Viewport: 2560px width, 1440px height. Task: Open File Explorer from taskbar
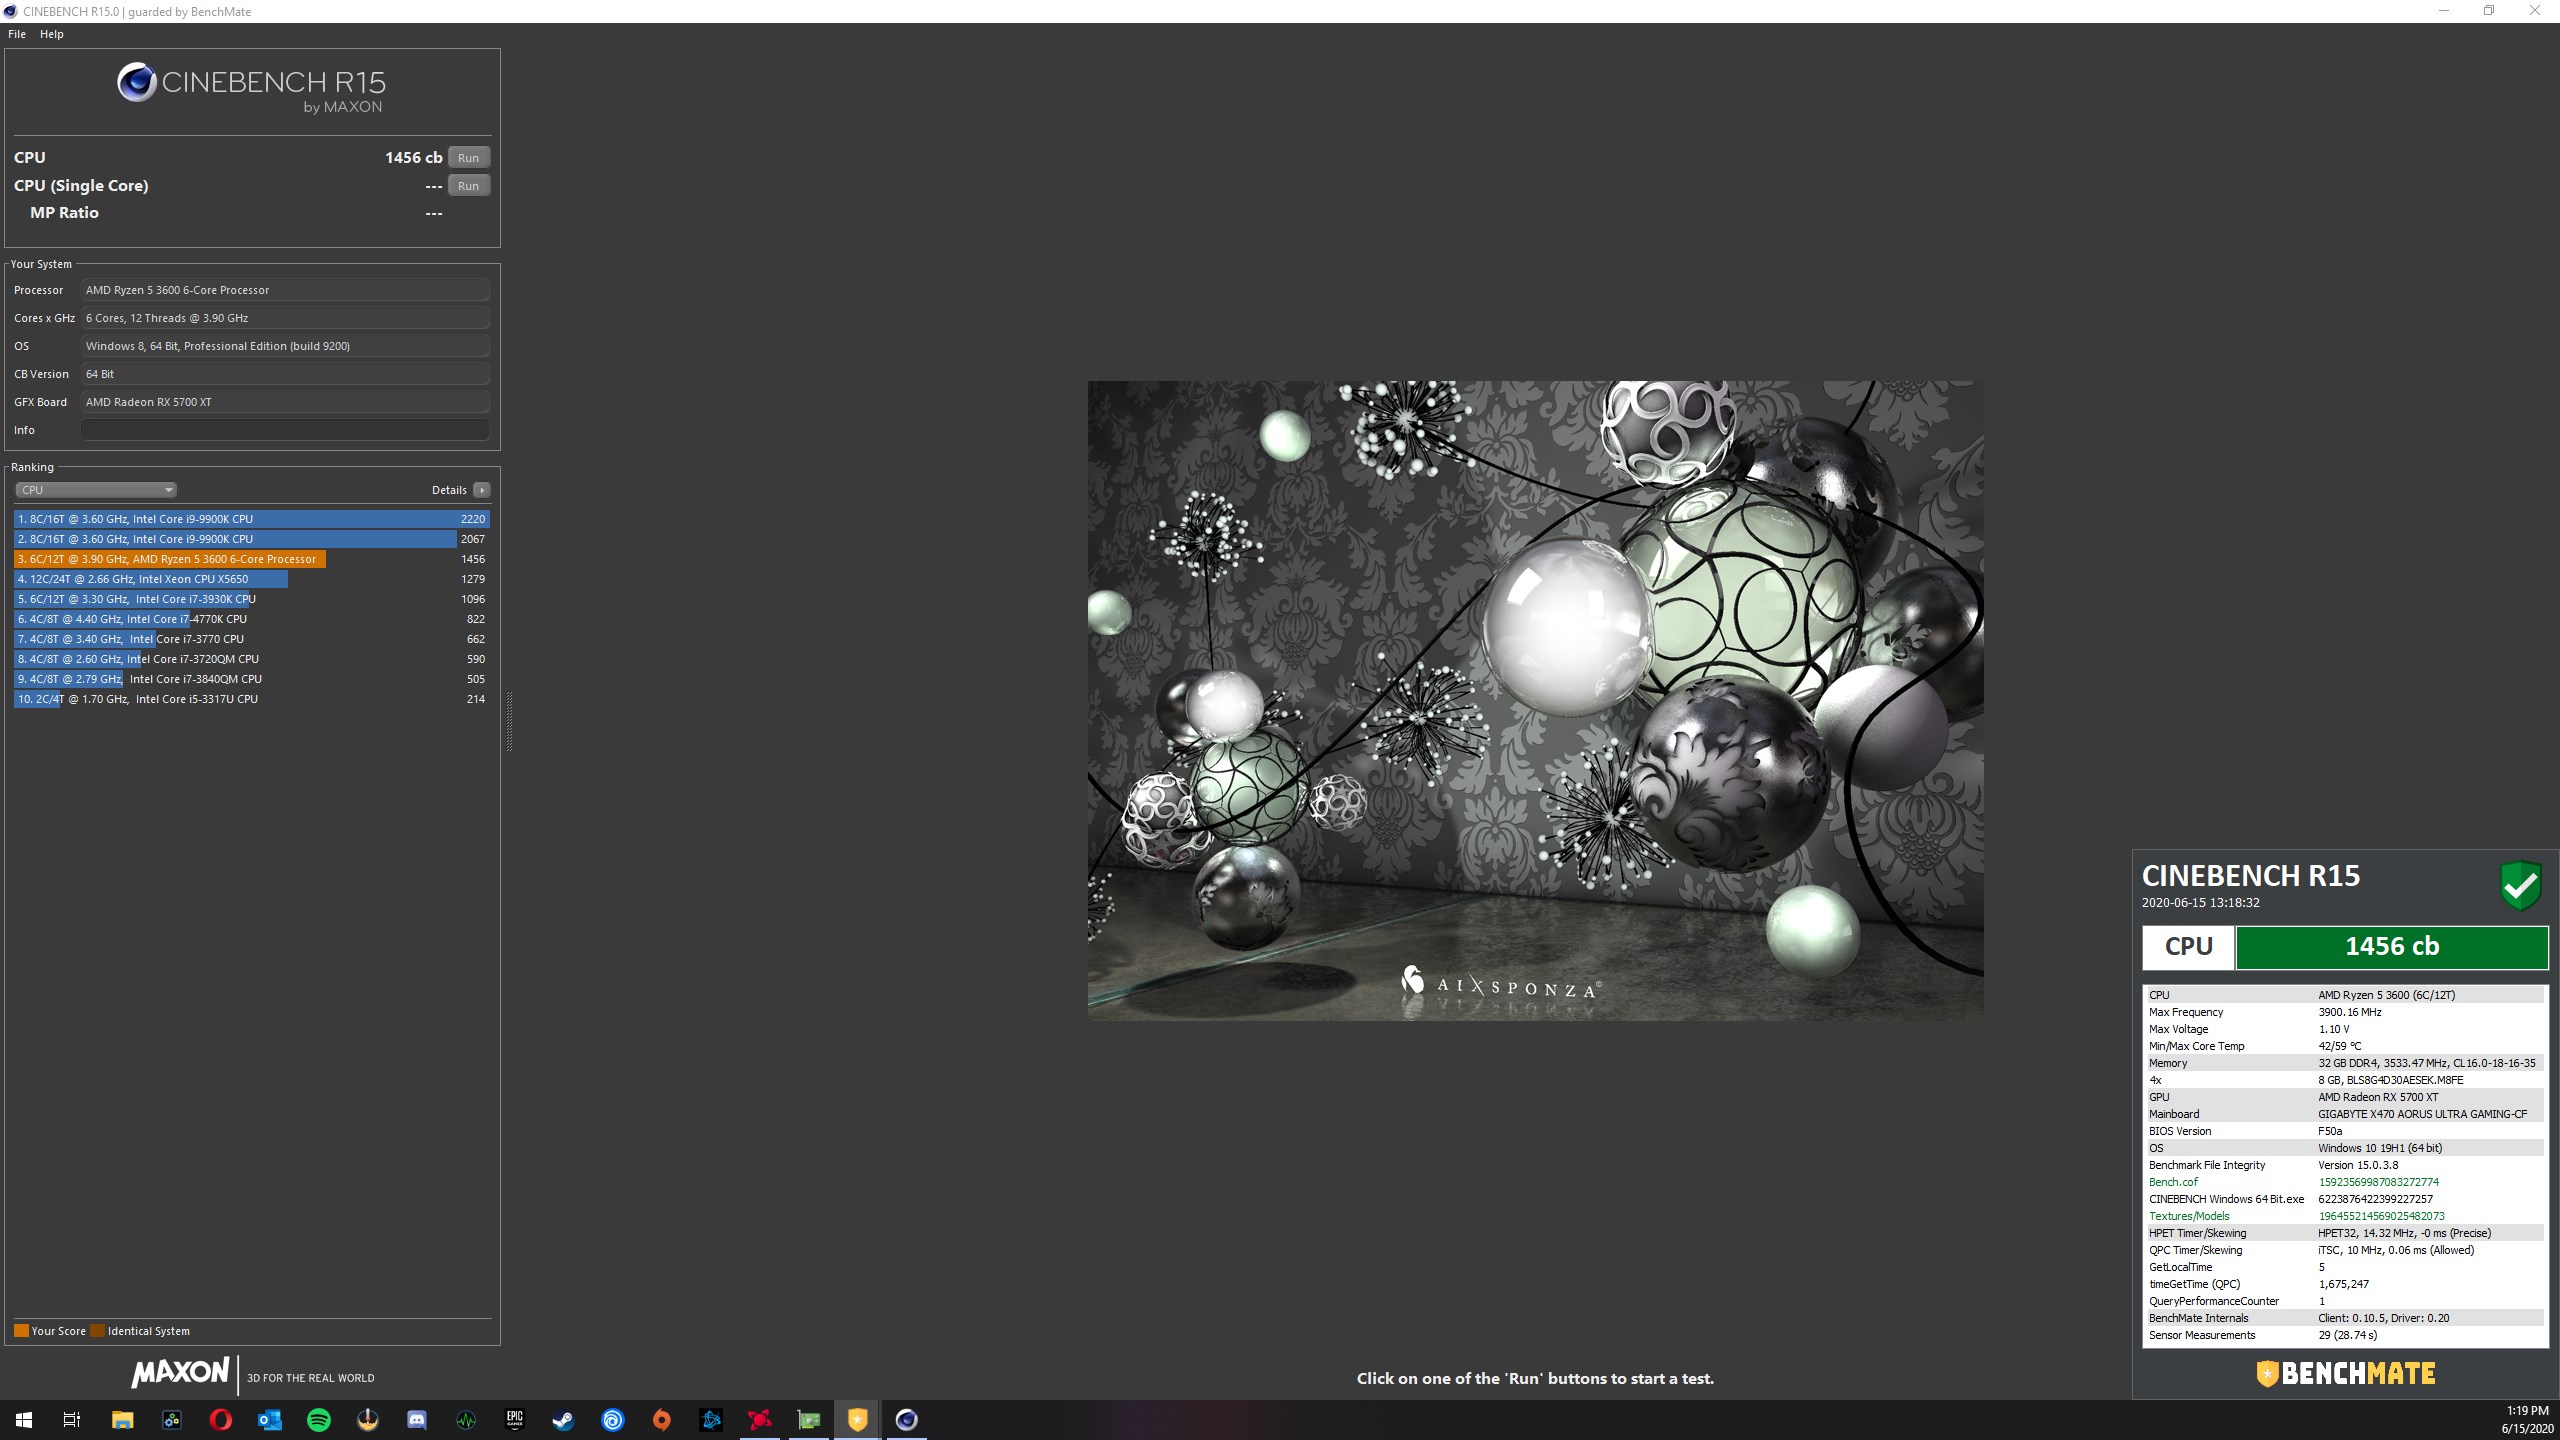122,1420
